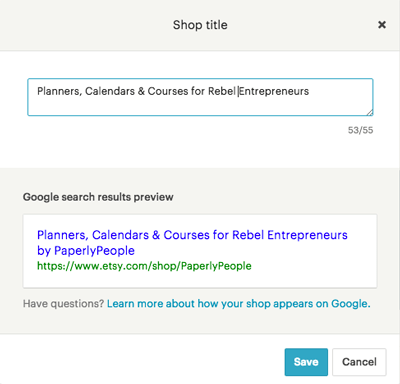The height and width of the screenshot is (384, 400).
Task: Save the shop title
Action: 306,362
